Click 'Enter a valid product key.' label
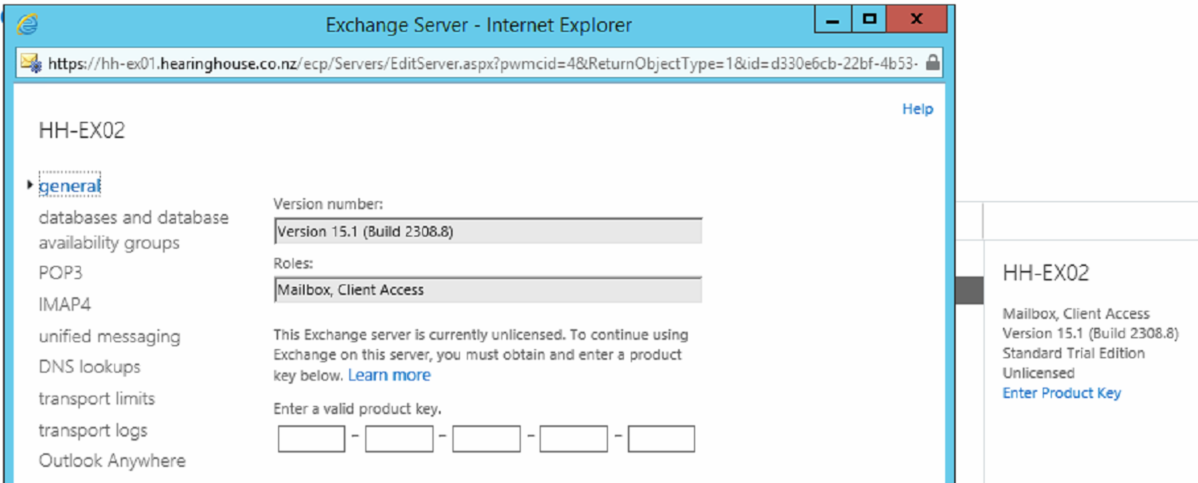This screenshot has width=1198, height=483. (357, 410)
